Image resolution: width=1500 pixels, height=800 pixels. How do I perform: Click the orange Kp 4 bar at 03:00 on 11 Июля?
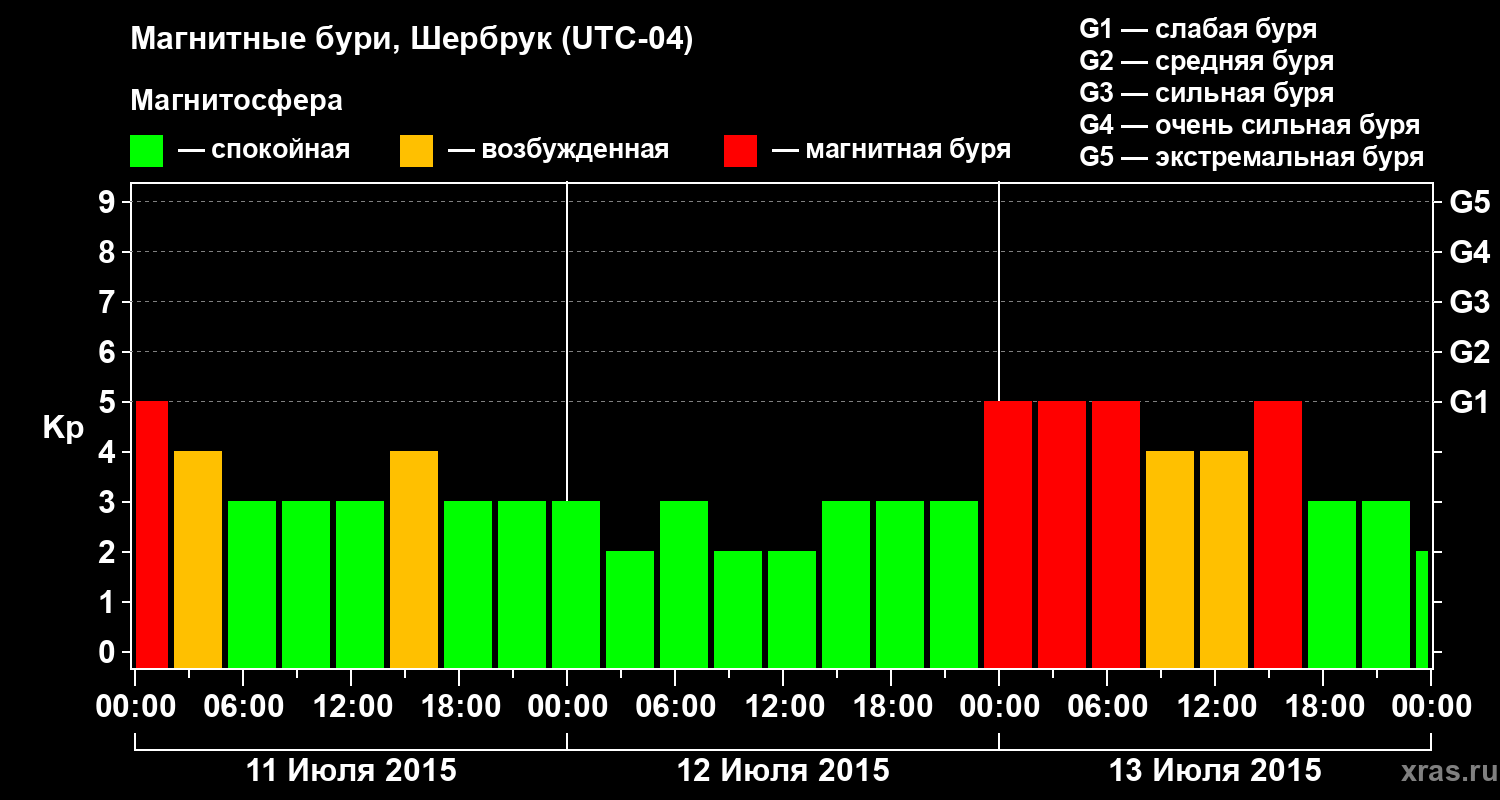tap(198, 559)
